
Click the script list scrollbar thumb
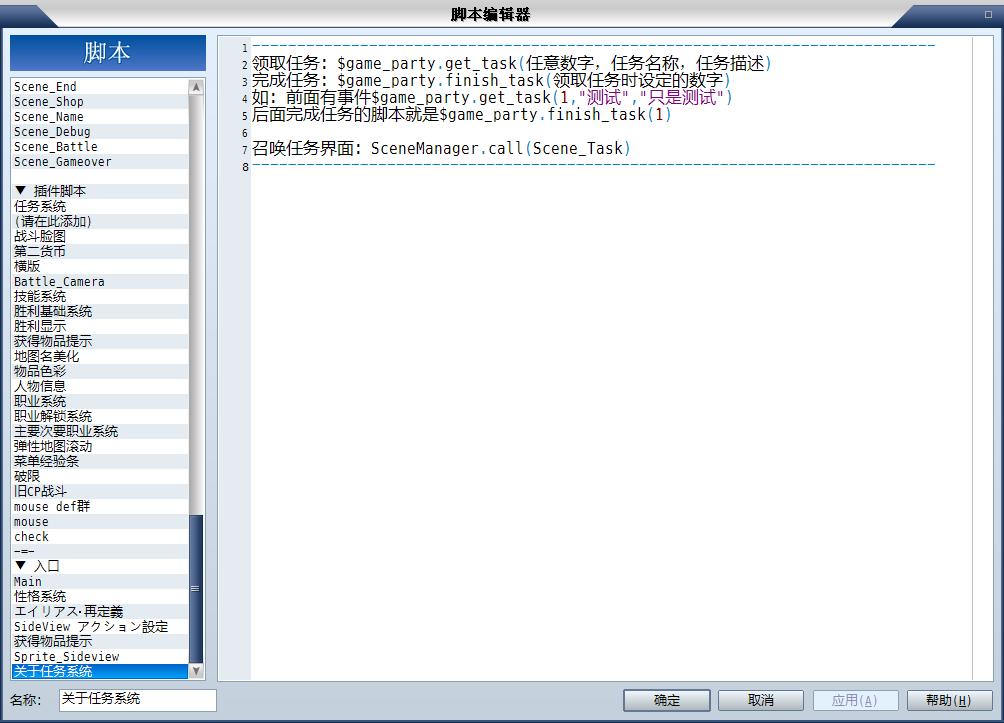point(197,589)
